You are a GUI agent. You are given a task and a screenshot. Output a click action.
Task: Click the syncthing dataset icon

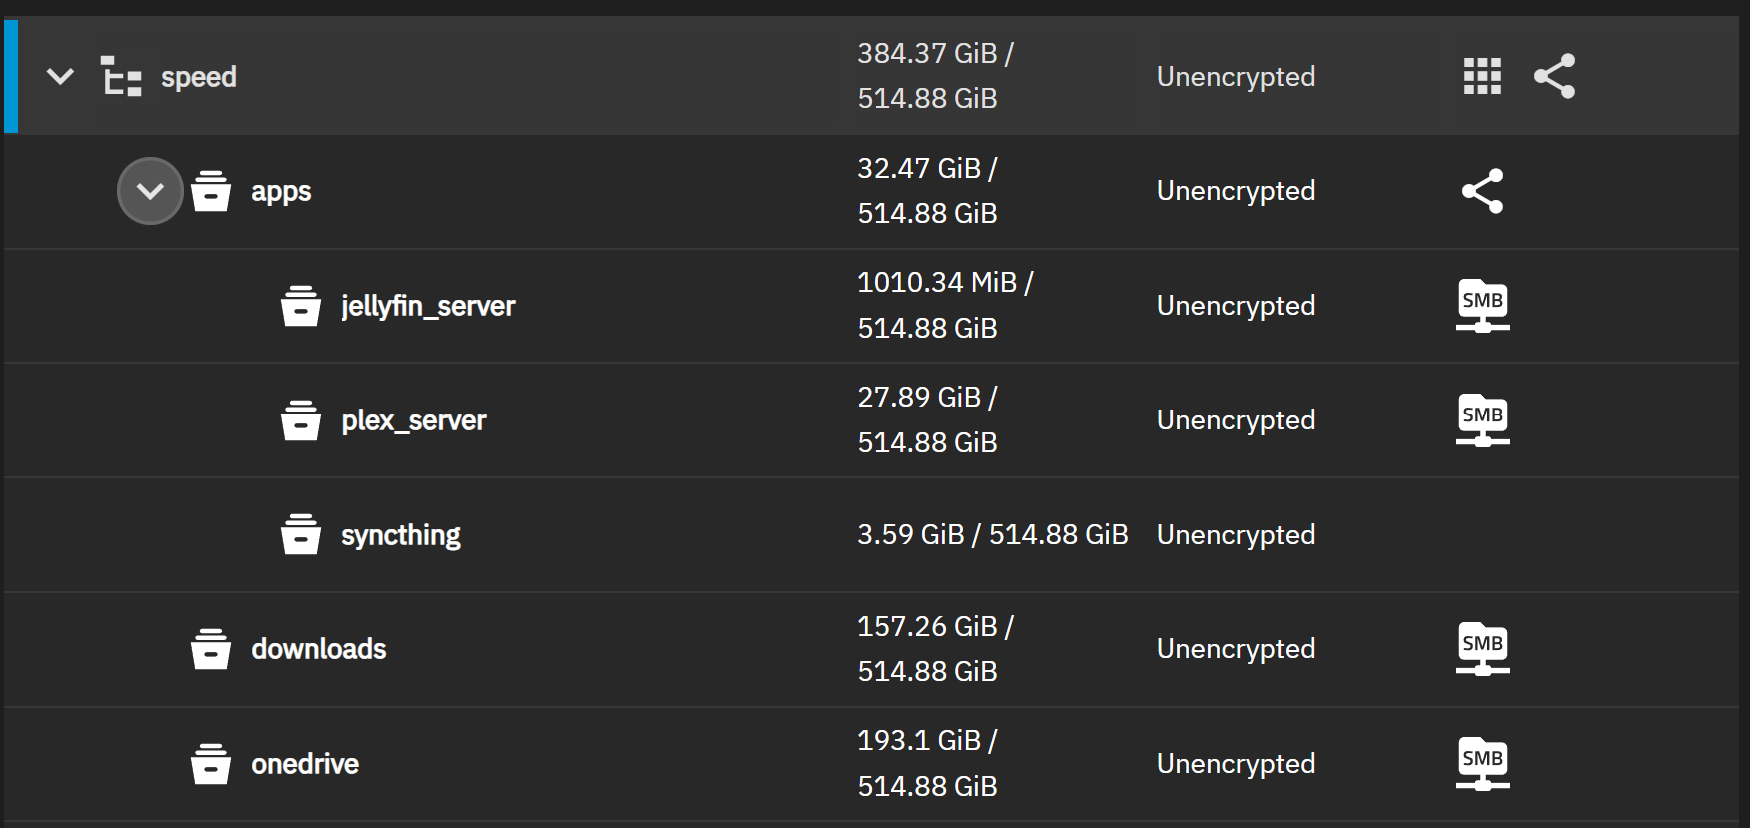(301, 534)
